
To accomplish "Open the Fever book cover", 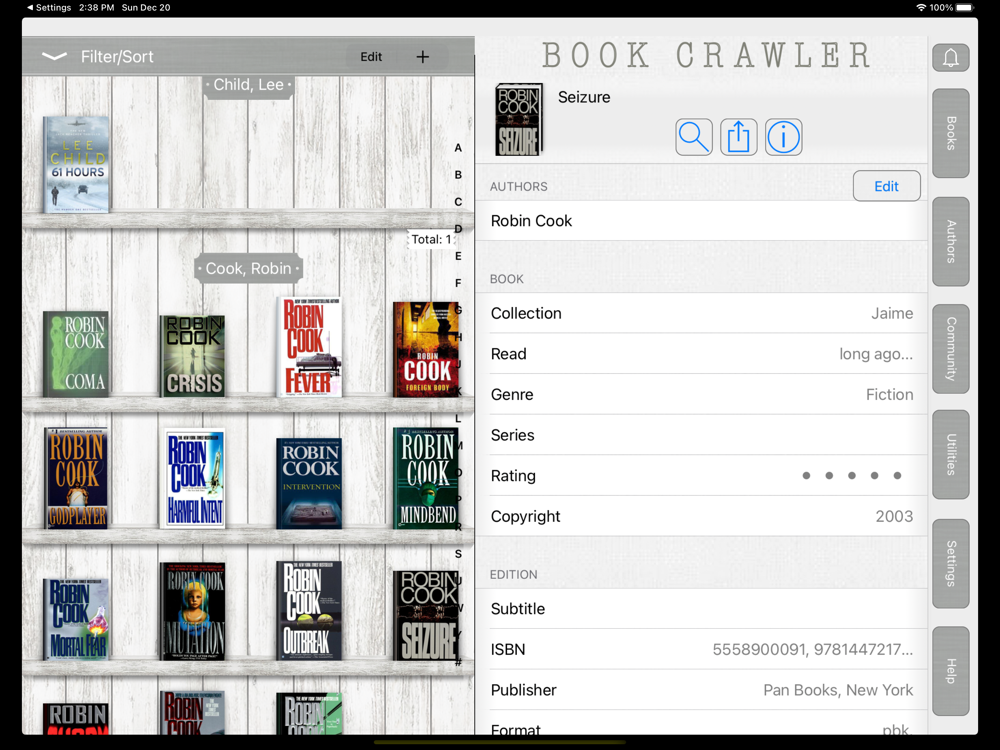I will [309, 348].
